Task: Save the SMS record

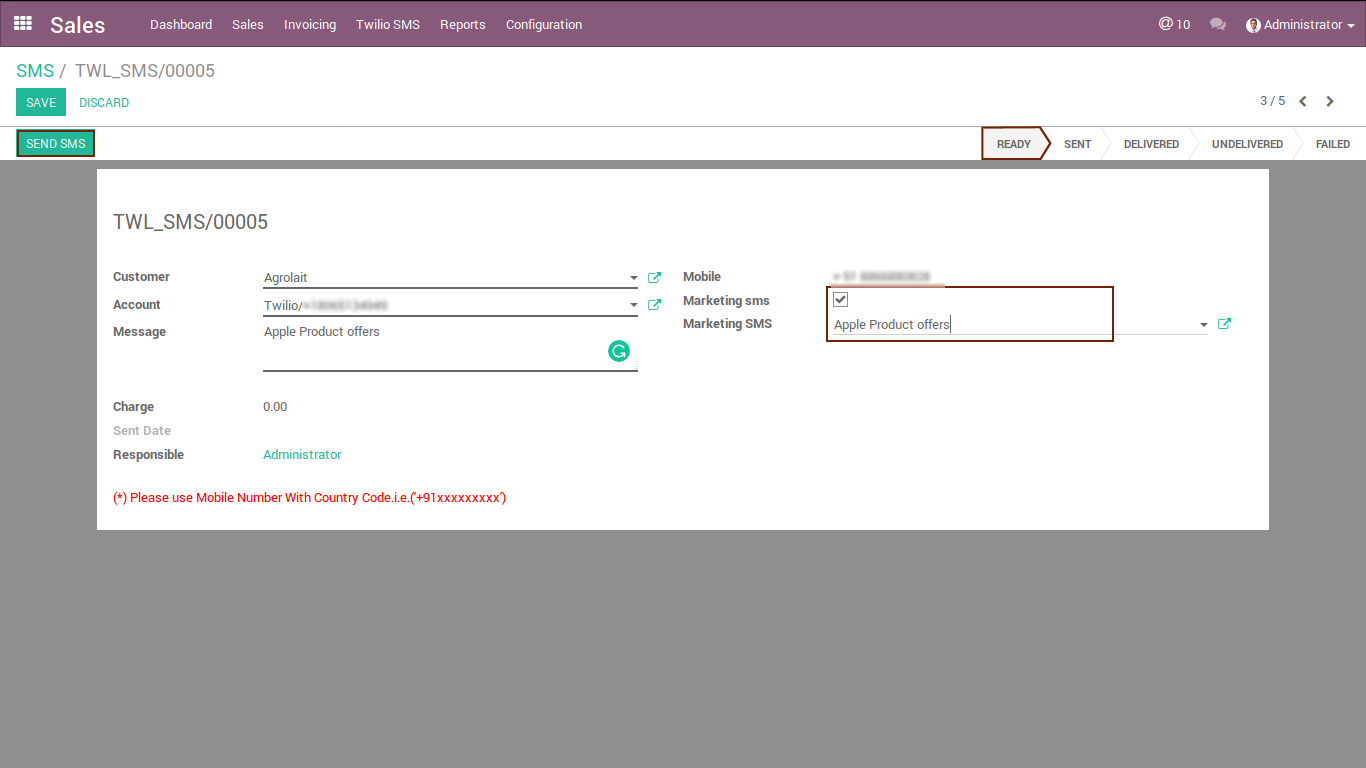Action: point(41,102)
